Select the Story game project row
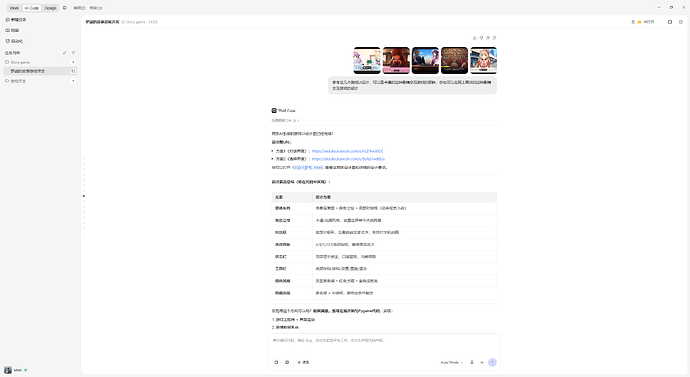Viewport: 690px width, 377px height. (x=40, y=62)
